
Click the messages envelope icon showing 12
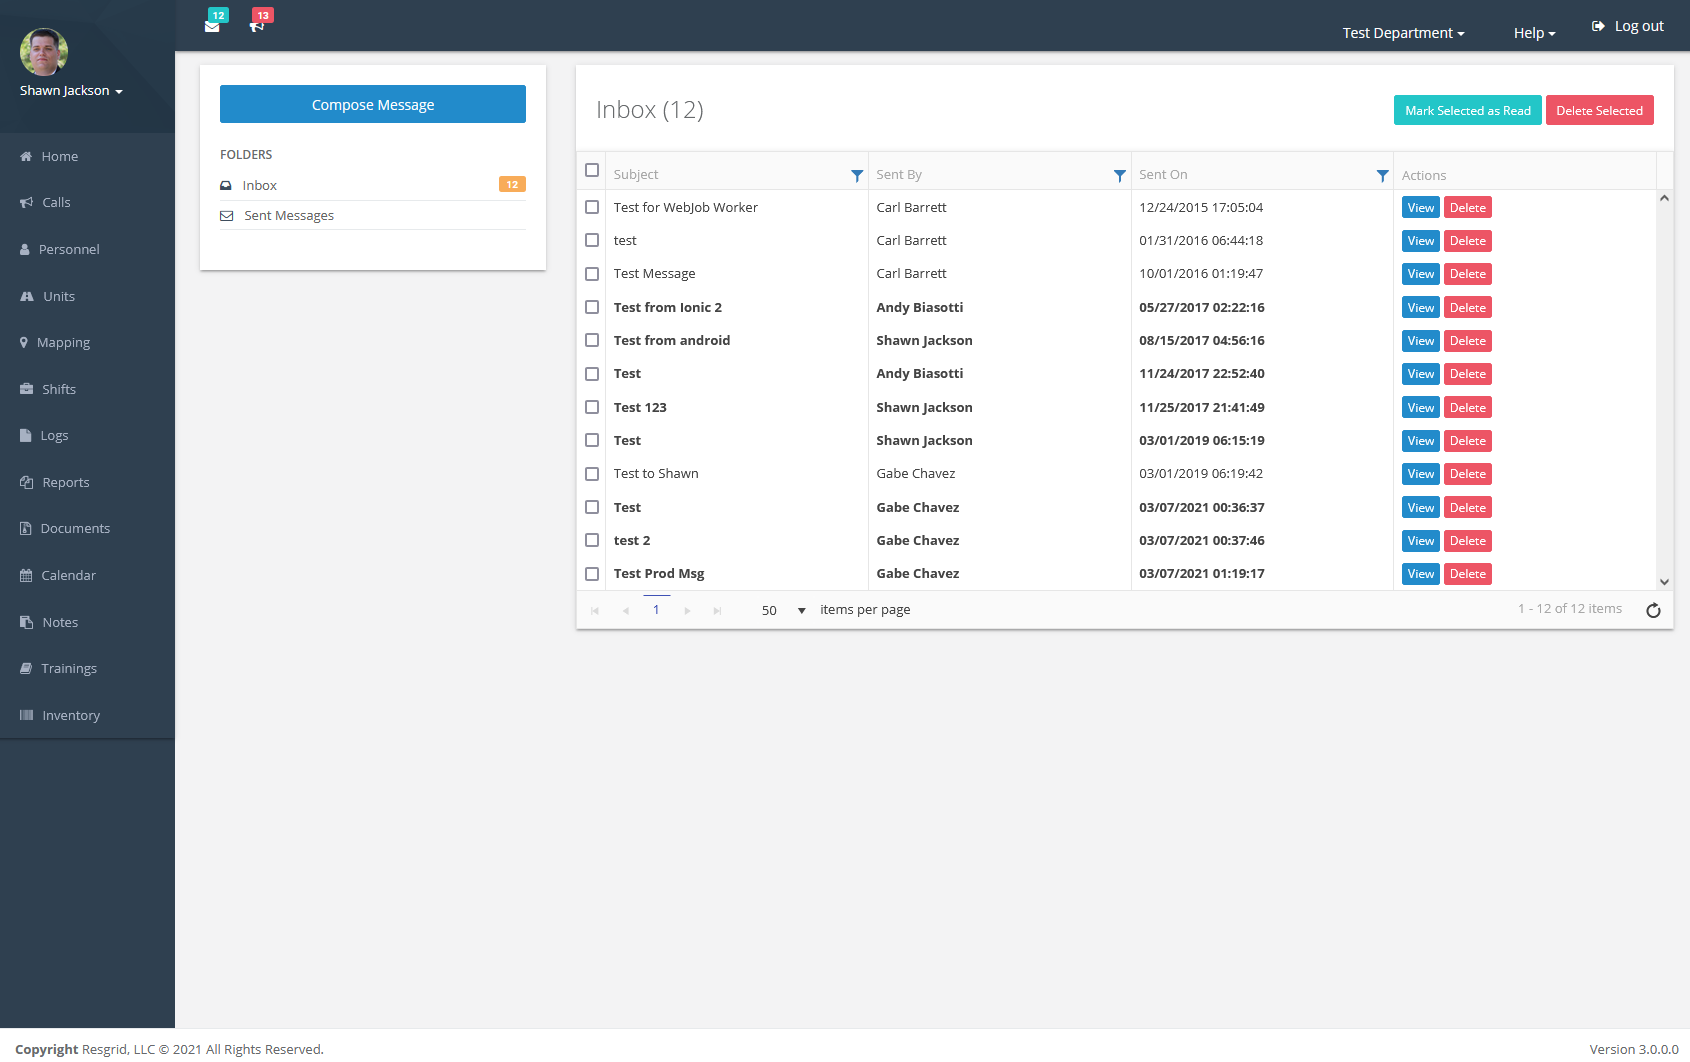click(x=213, y=25)
